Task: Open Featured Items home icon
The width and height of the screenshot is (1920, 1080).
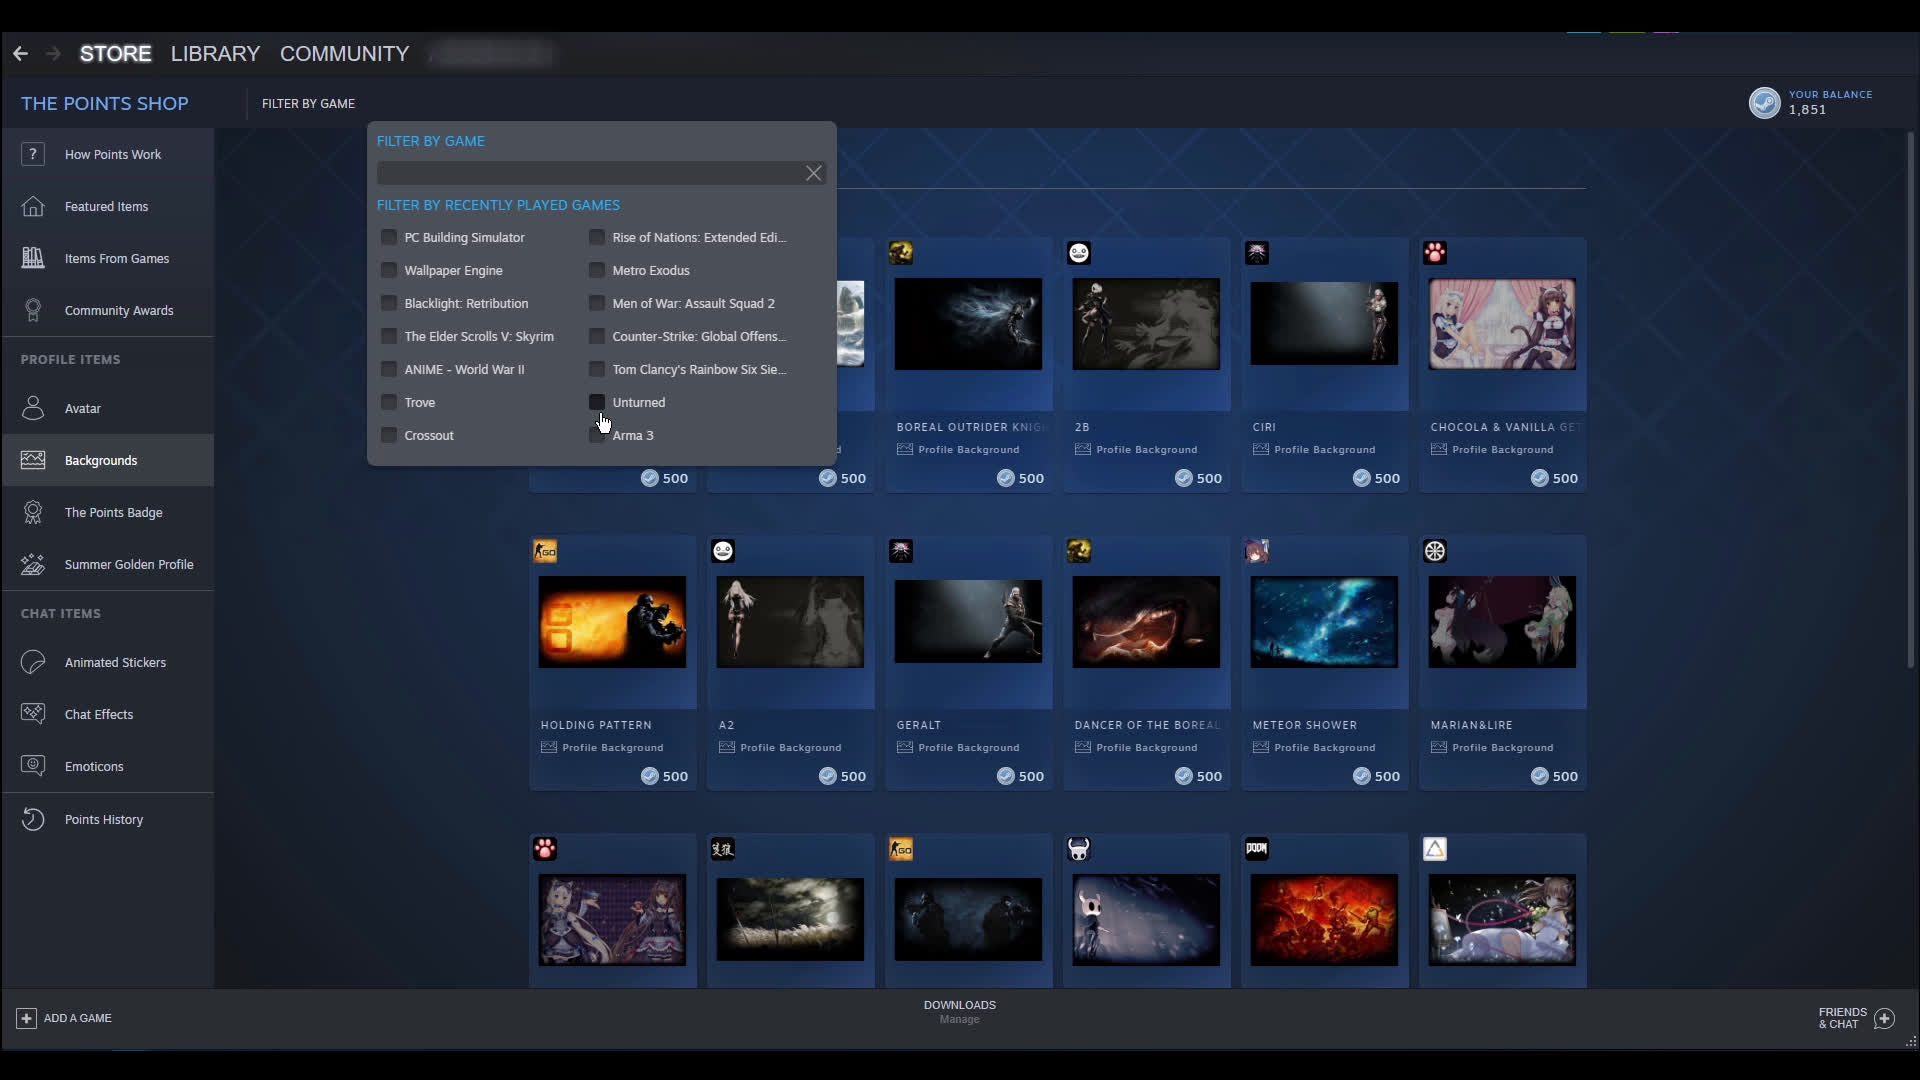Action: click(33, 206)
